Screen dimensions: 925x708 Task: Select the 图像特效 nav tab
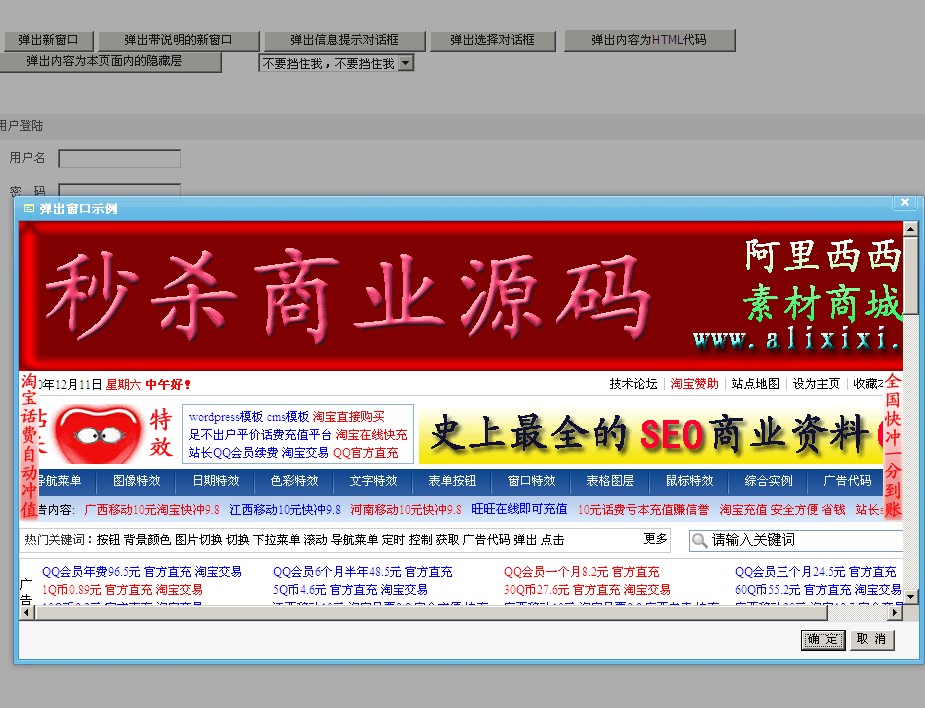[x=137, y=481]
